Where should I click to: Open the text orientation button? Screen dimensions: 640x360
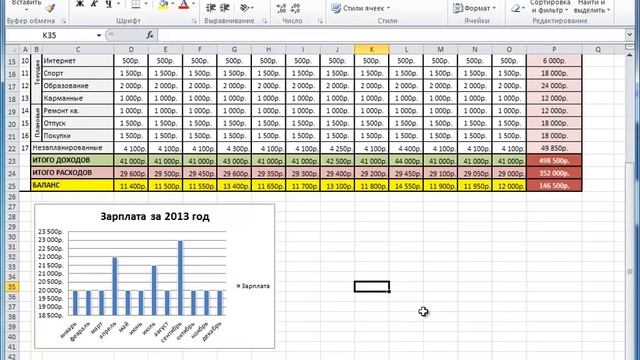click(246, 8)
